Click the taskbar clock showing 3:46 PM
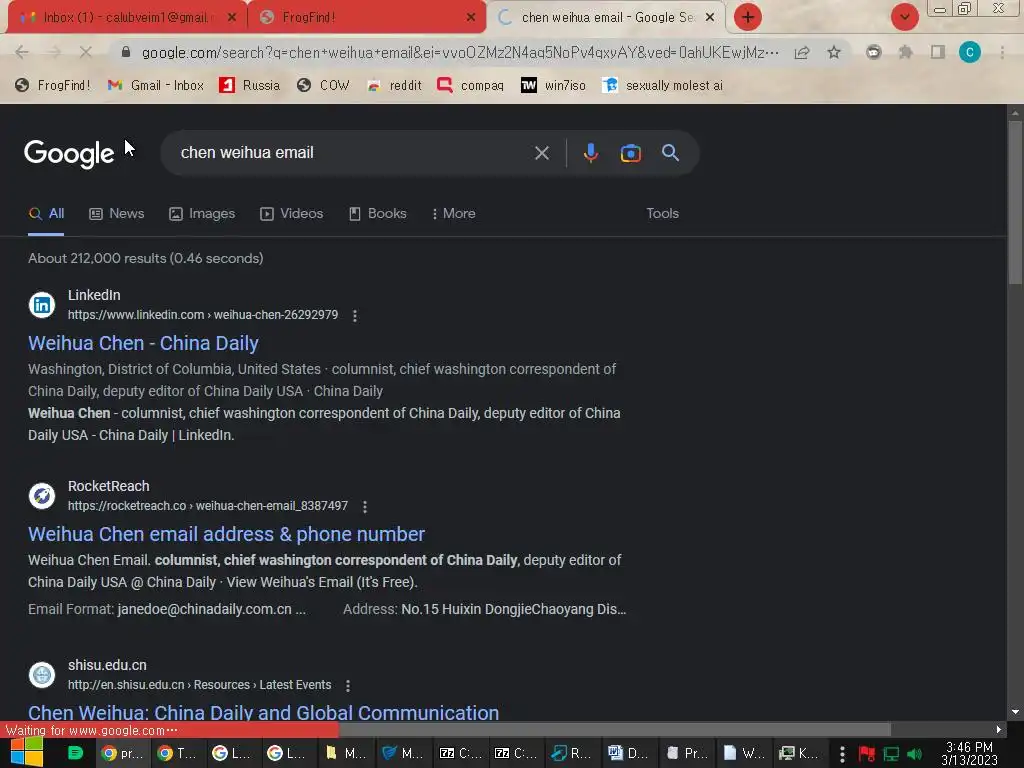Image resolution: width=1024 pixels, height=768 pixels. pos(969,754)
